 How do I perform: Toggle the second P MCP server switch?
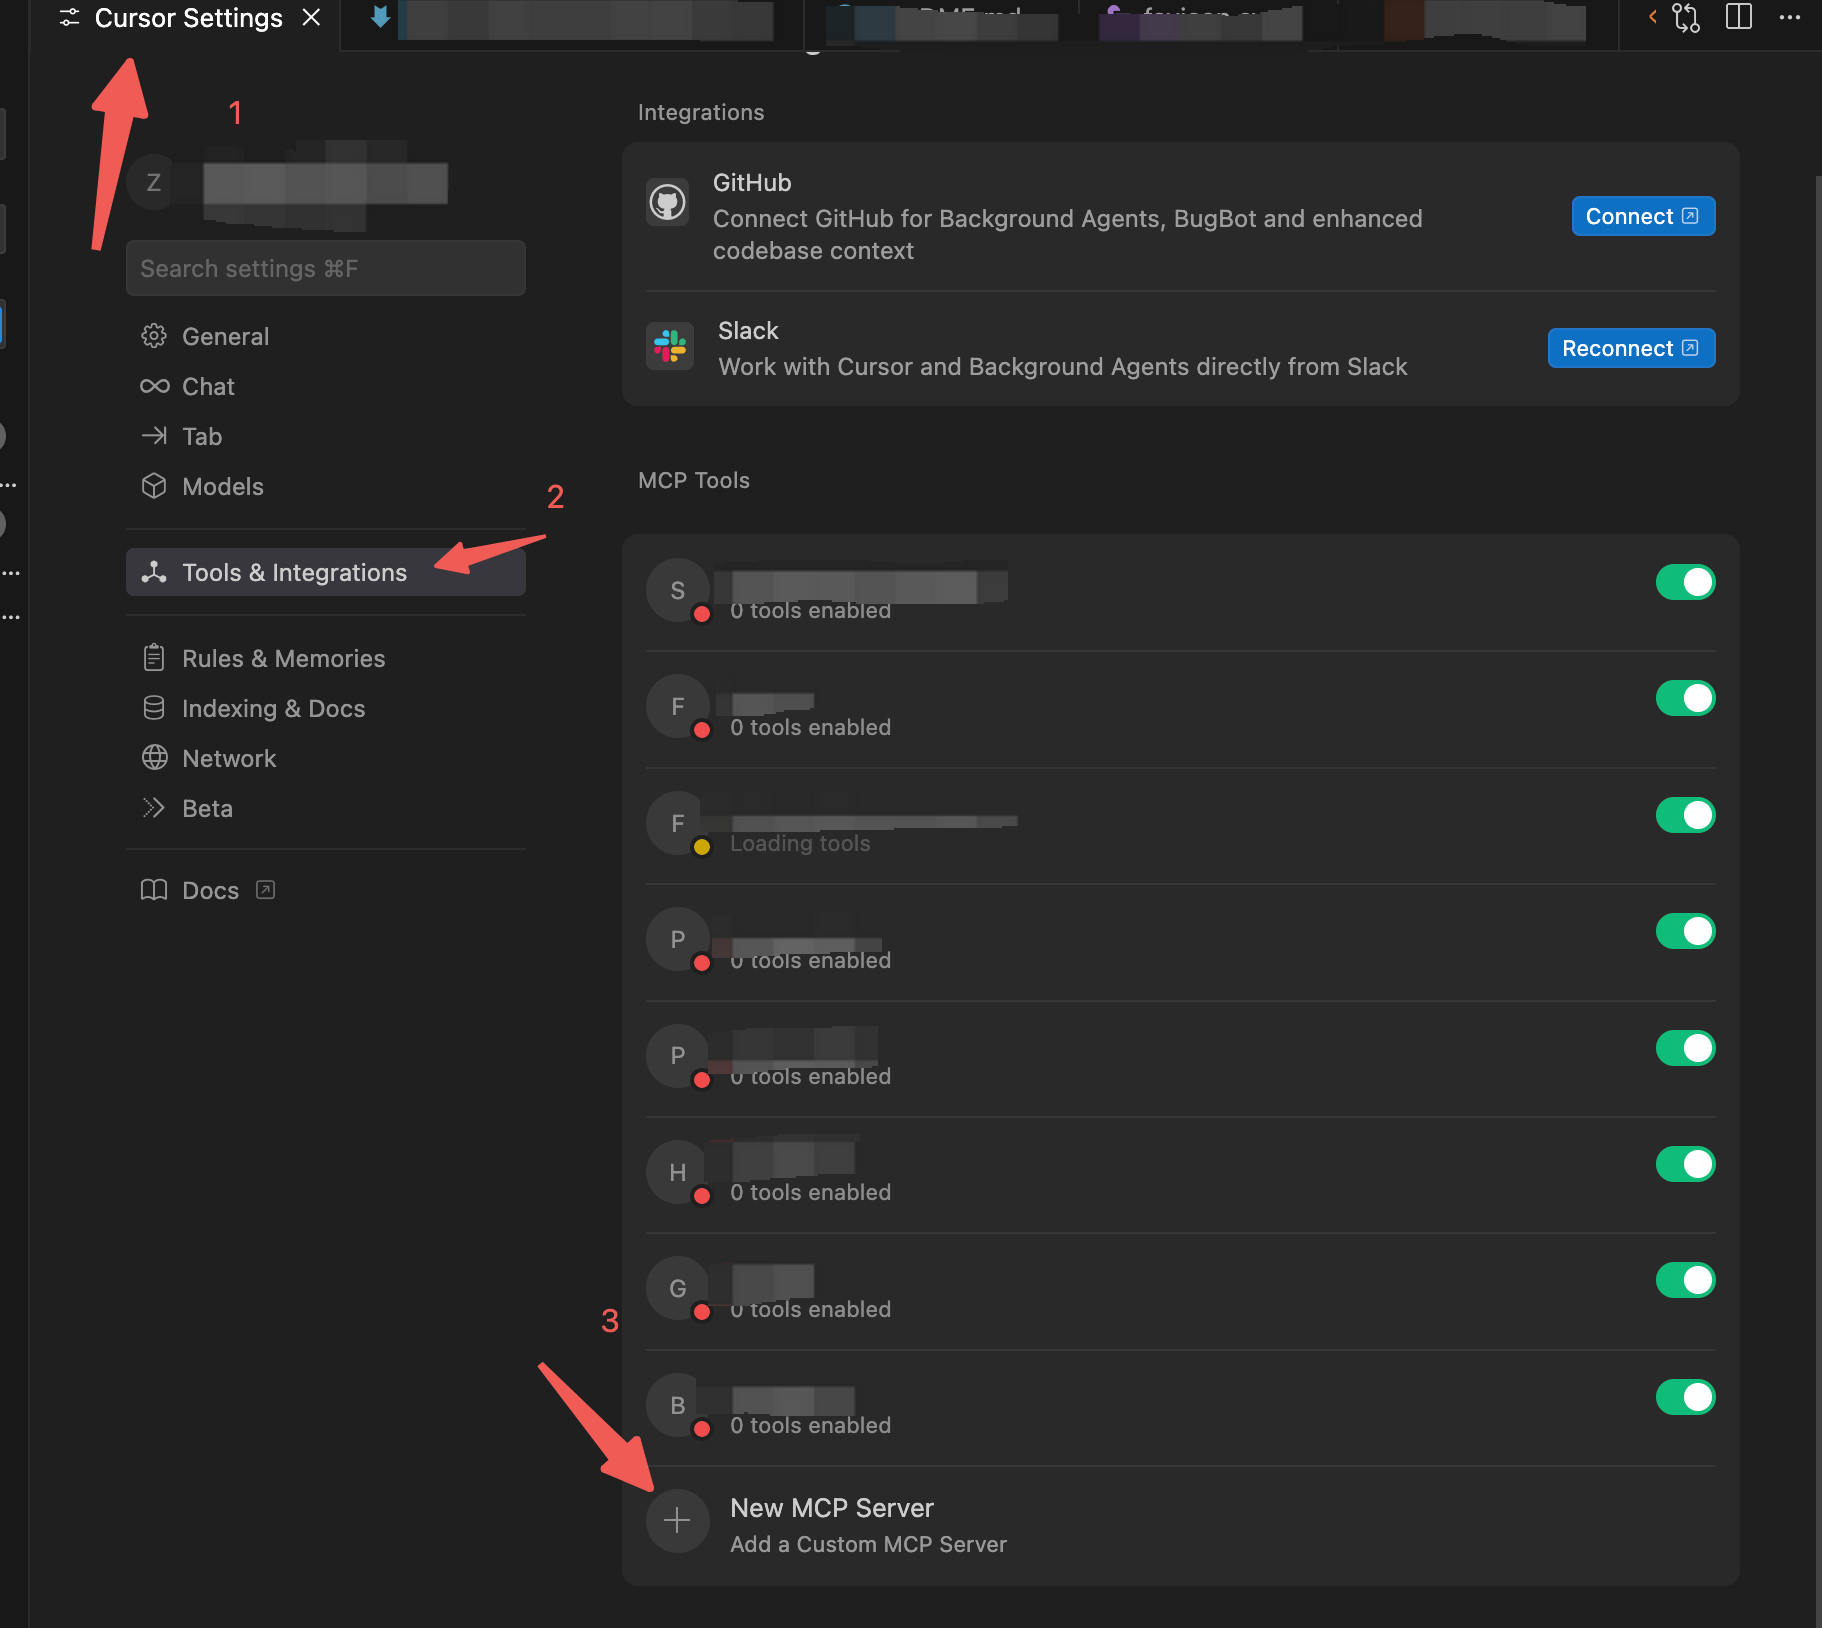1685,1048
